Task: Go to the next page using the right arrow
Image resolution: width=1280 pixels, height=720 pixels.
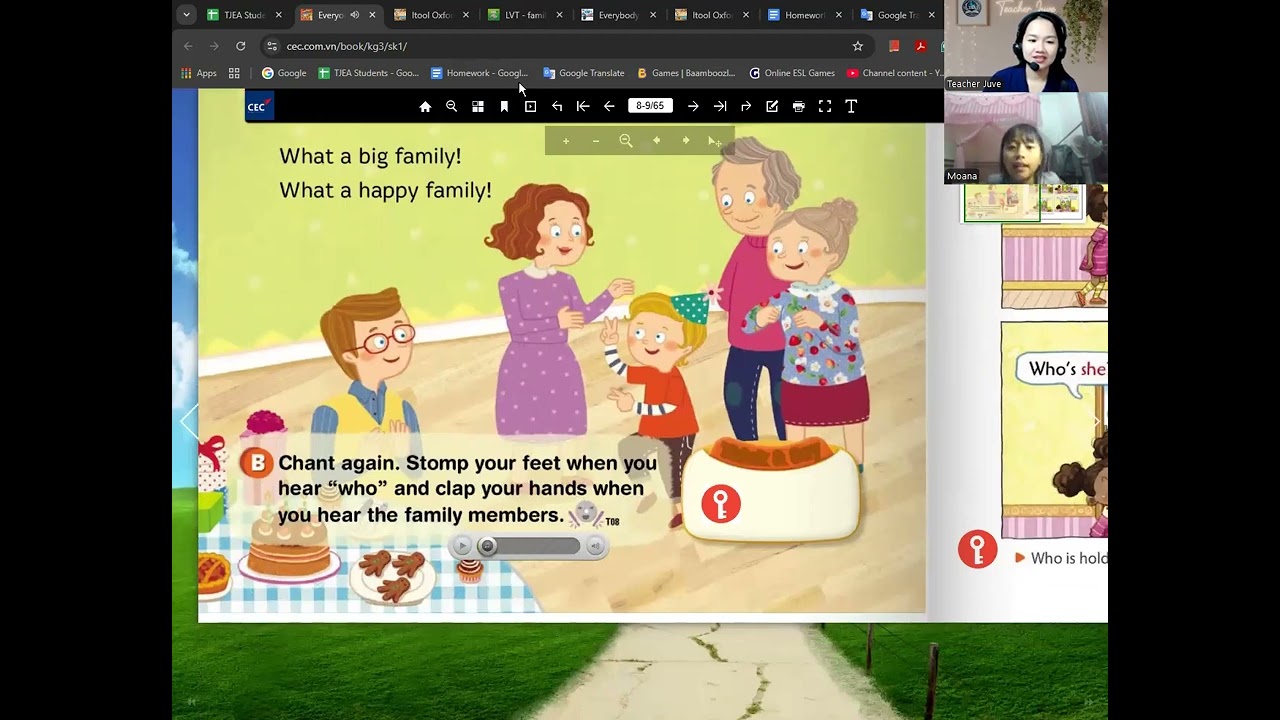Action: click(x=693, y=106)
